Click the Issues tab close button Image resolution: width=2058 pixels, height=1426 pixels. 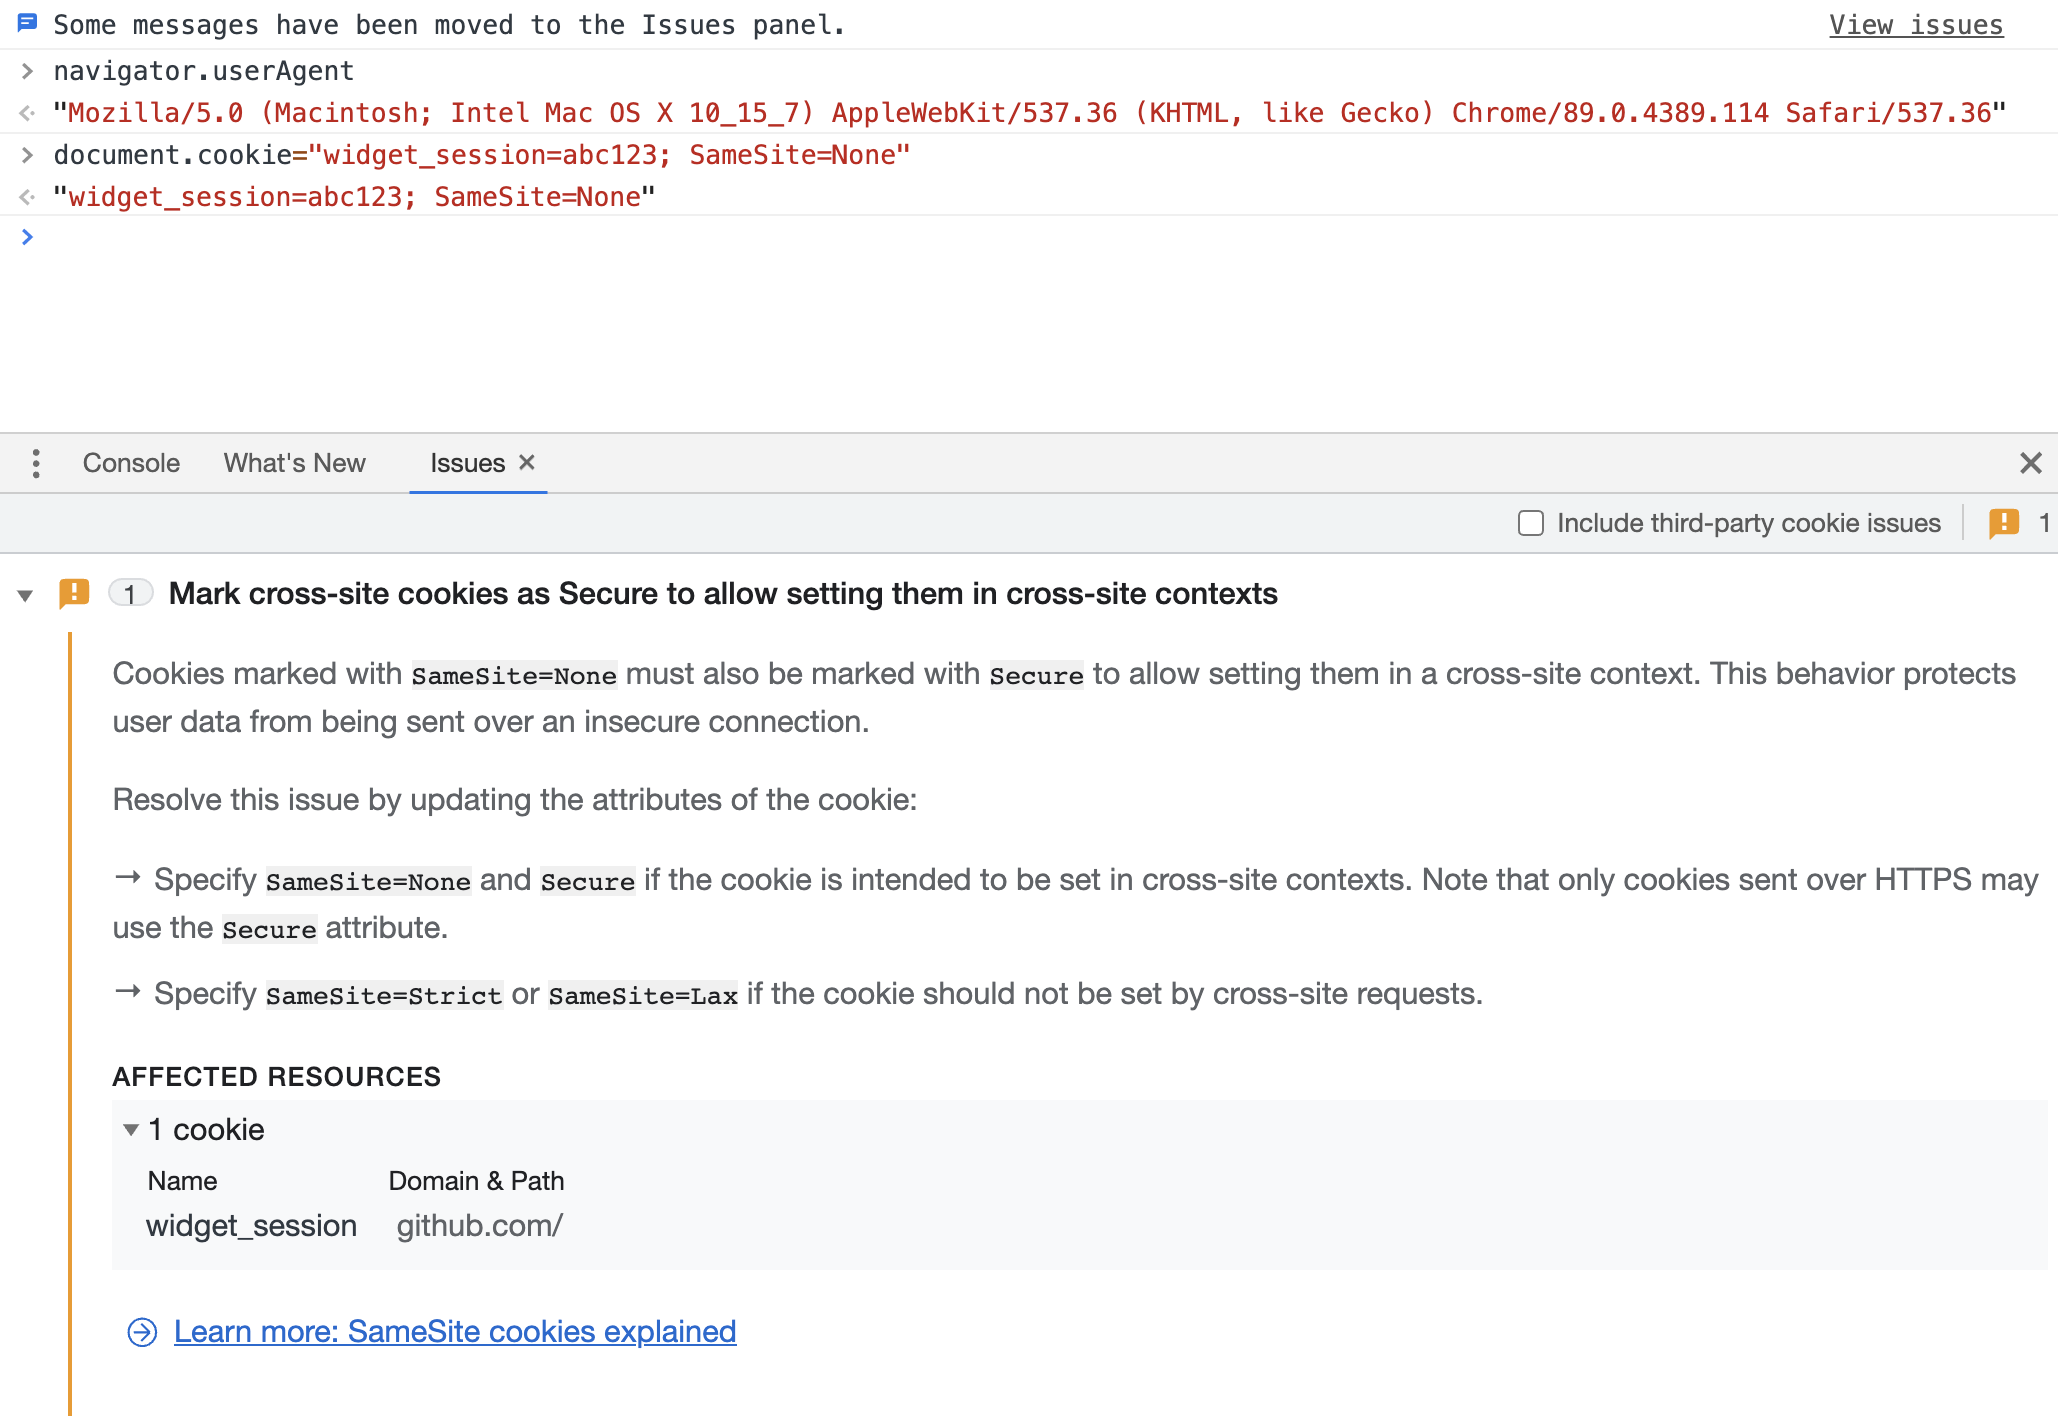pyautogui.click(x=530, y=463)
